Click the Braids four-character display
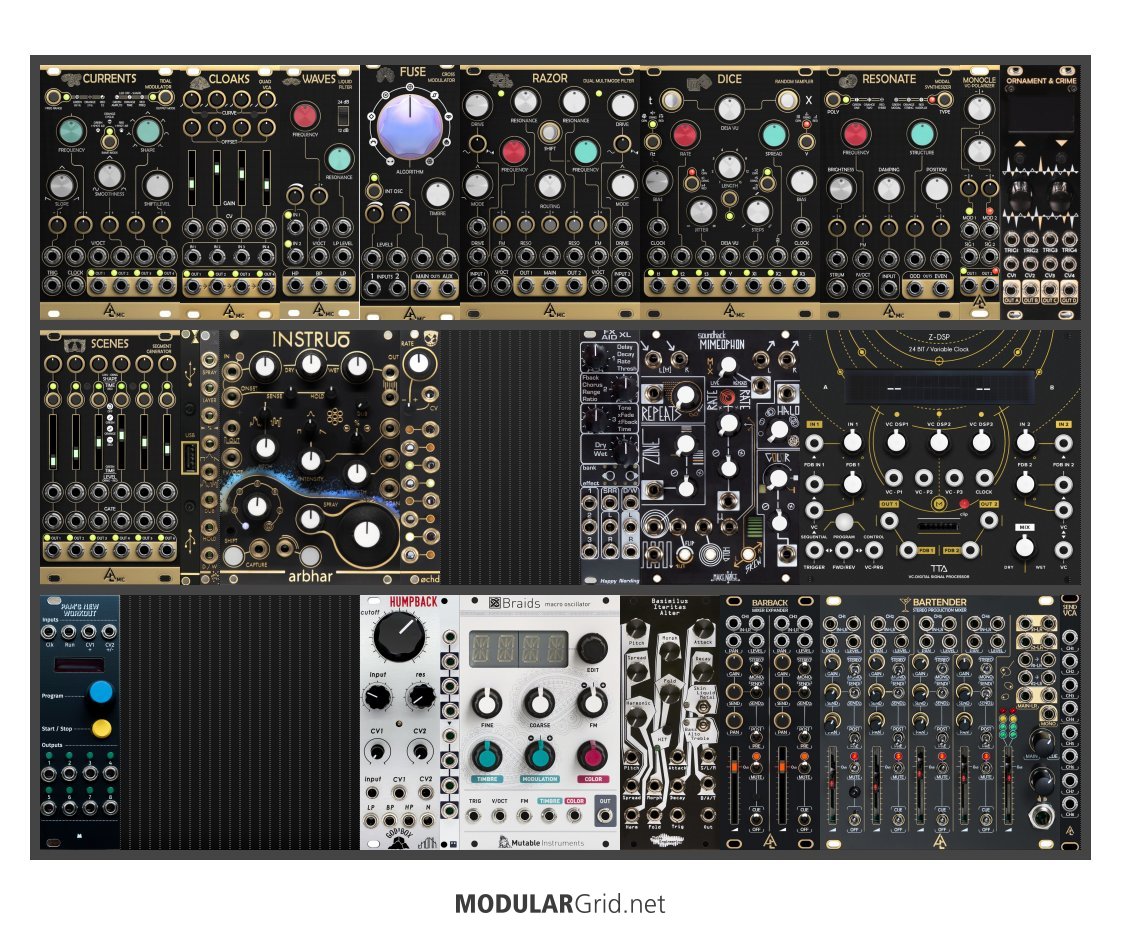 pyautogui.click(x=519, y=650)
